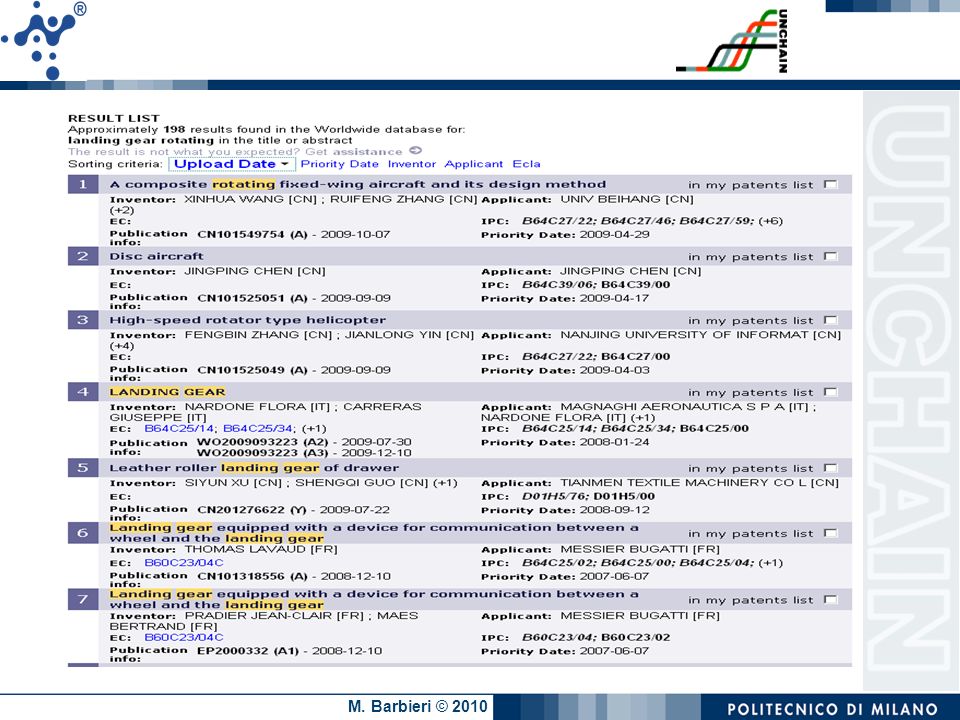Viewport: 960px width, 720px height.
Task: Click M. Barbieri © 2010 footer text
Action: pos(418,706)
